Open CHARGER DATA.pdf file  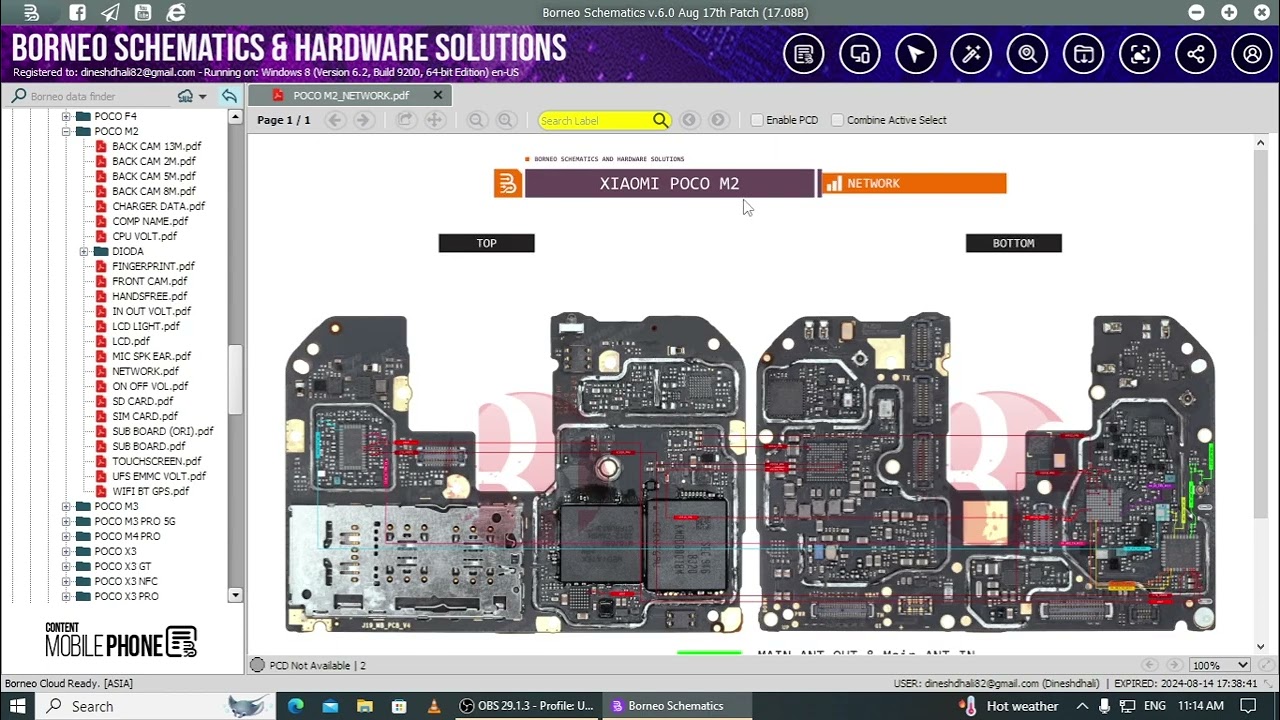[158, 206]
